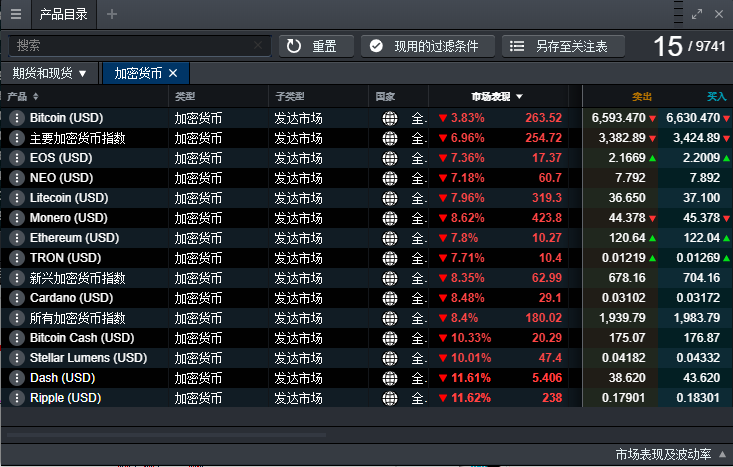Clear the search box with X icon
The width and height of the screenshot is (733, 467).
pos(258,45)
